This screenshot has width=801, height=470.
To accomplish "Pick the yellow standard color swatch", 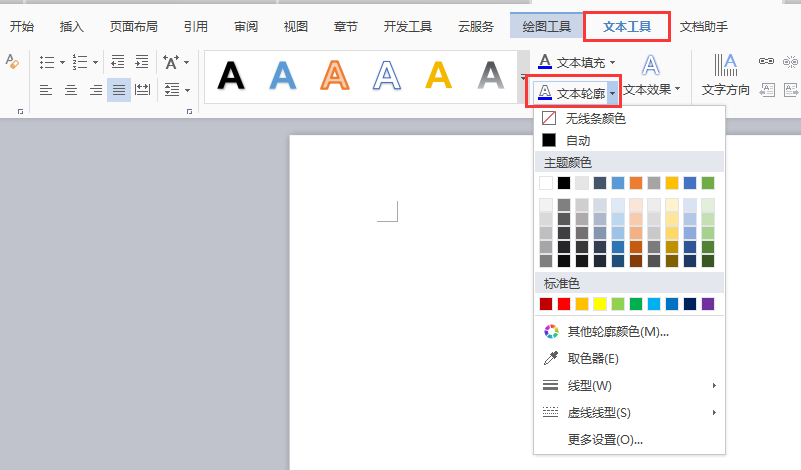I will click(600, 304).
